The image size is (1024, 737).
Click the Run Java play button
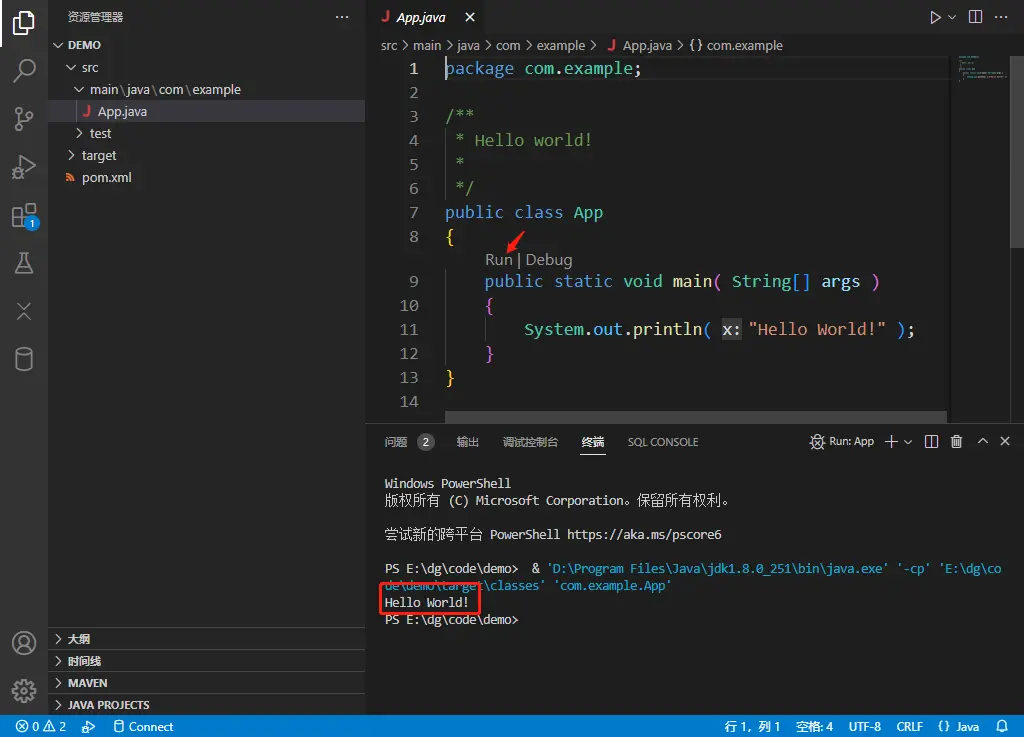point(935,17)
